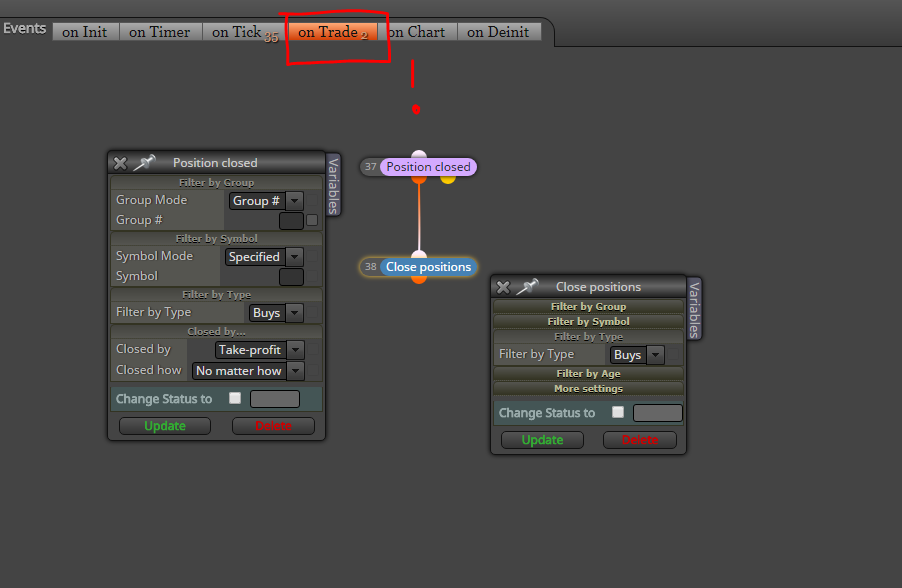Click Delete in Close positions panel

[x=640, y=440]
